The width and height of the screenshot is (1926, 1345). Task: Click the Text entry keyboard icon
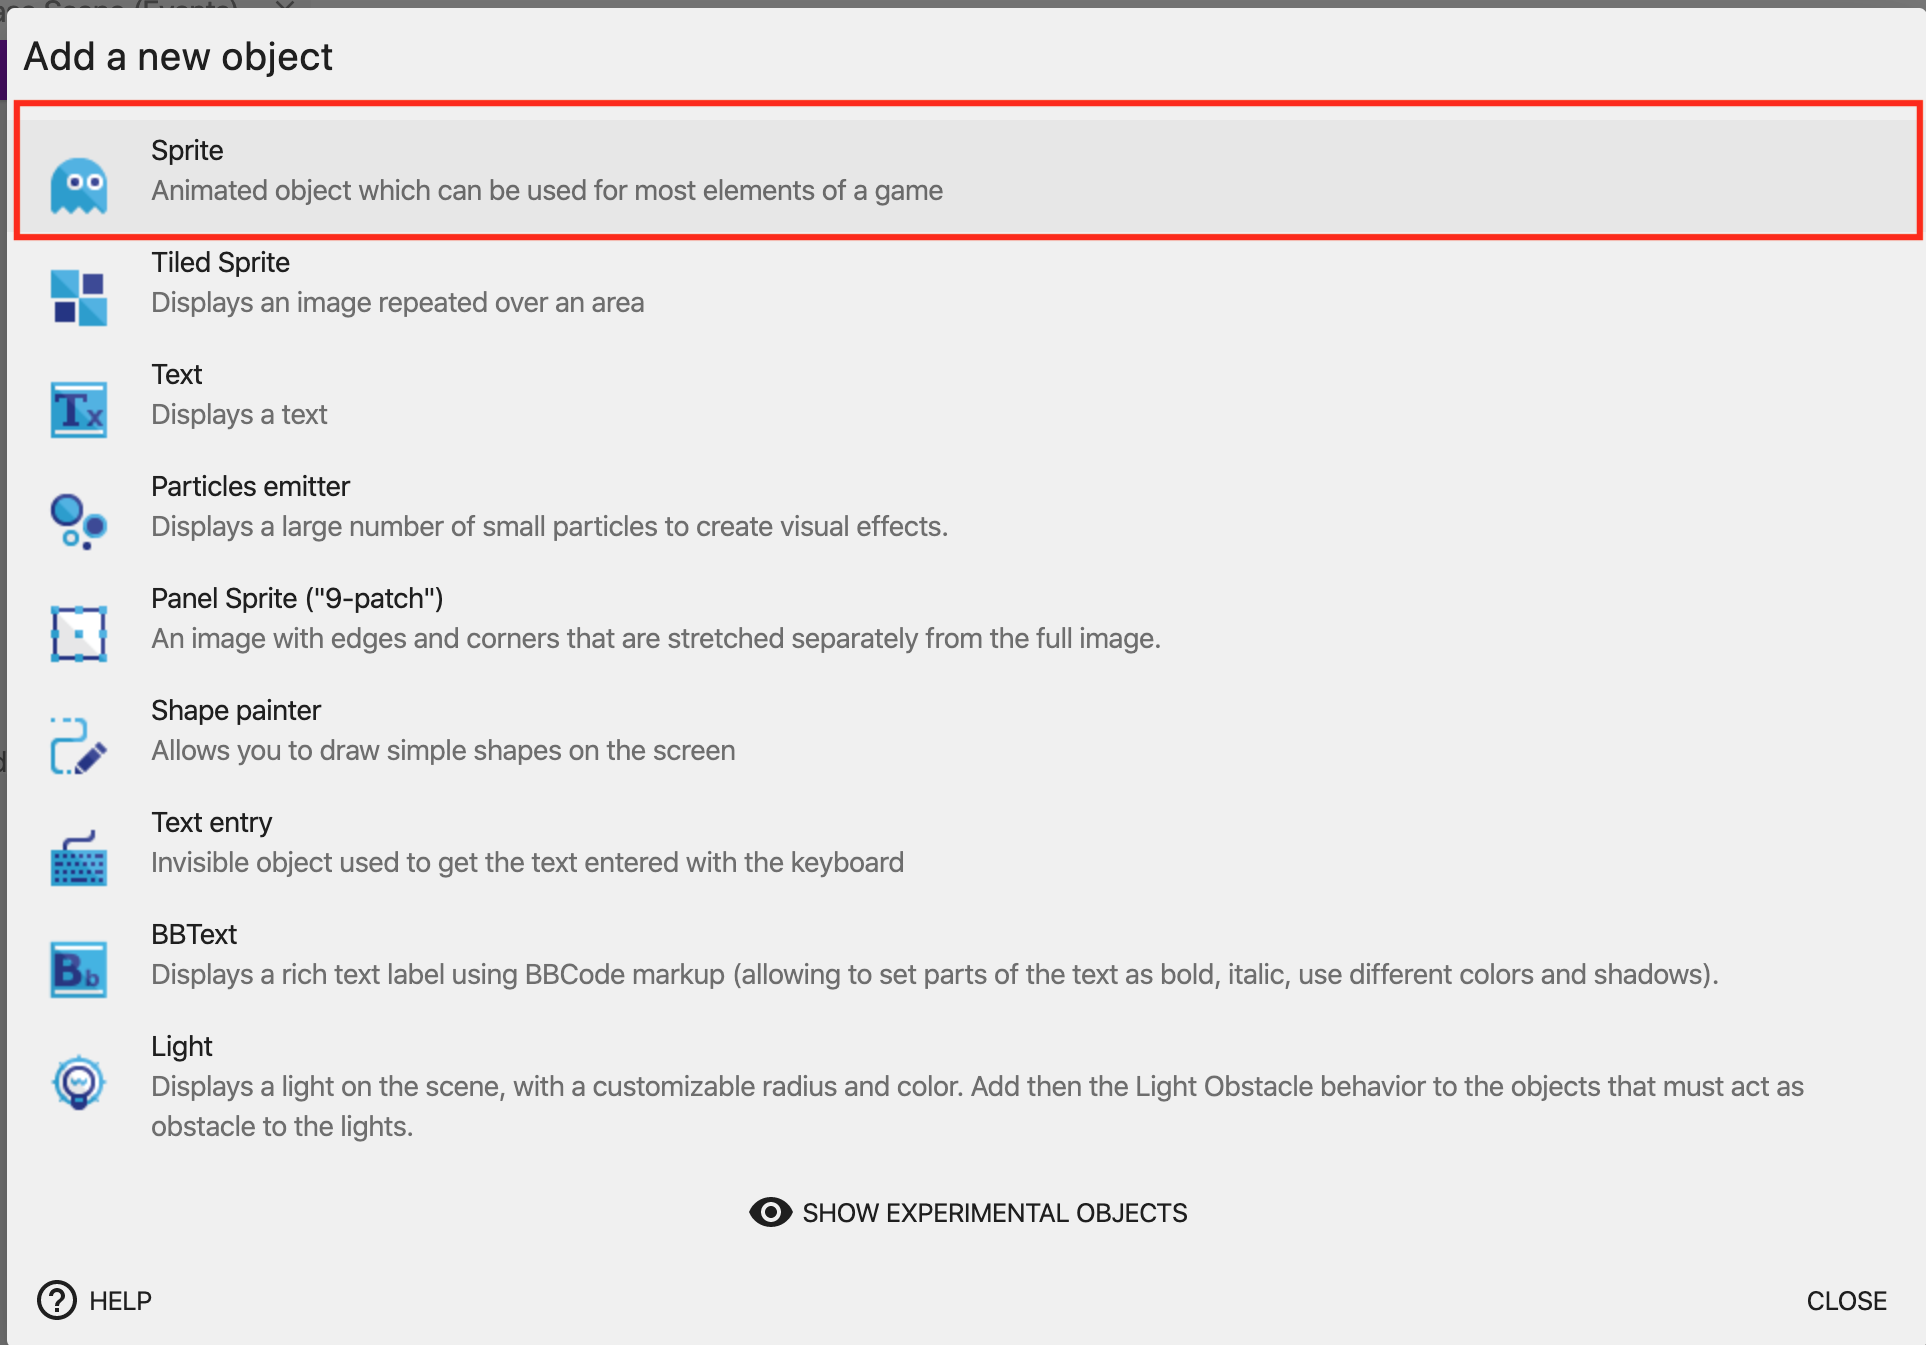coord(79,857)
